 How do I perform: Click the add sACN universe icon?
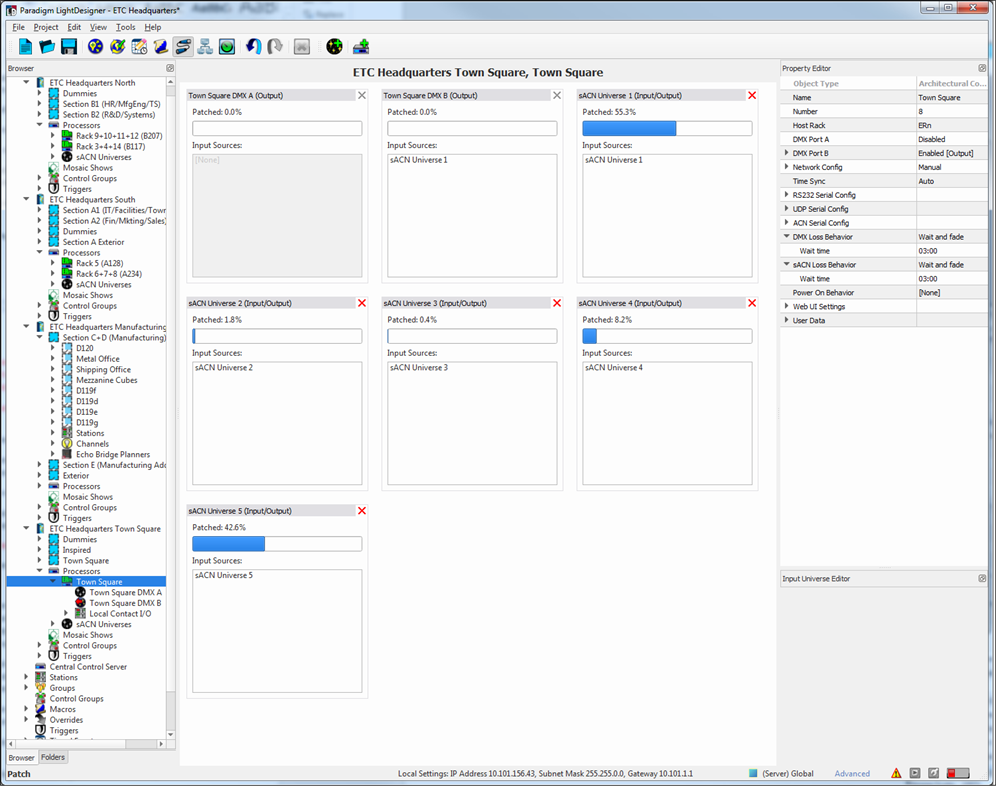[334, 46]
